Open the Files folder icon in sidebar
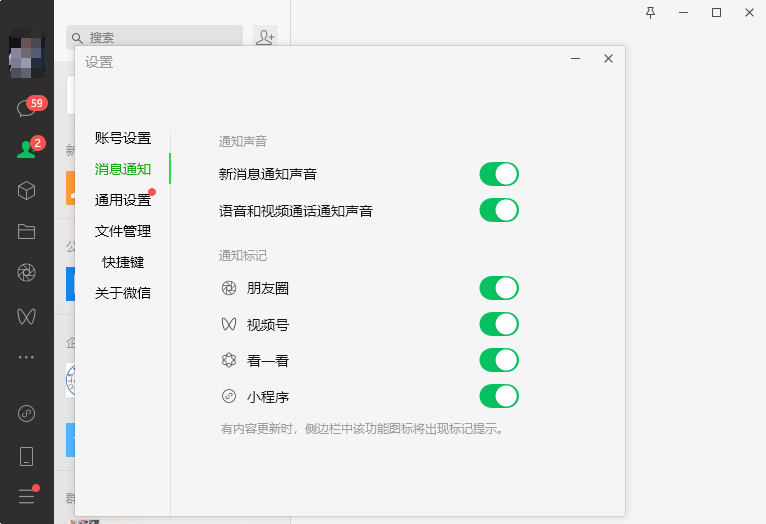 [x=27, y=231]
